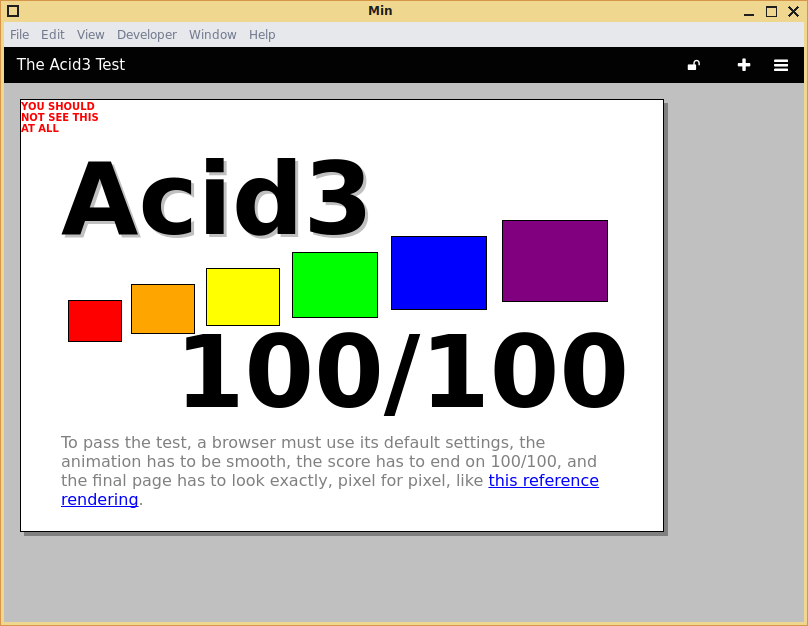This screenshot has width=808, height=626.
Task: Open a new tab with the plus icon
Action: pyautogui.click(x=744, y=64)
